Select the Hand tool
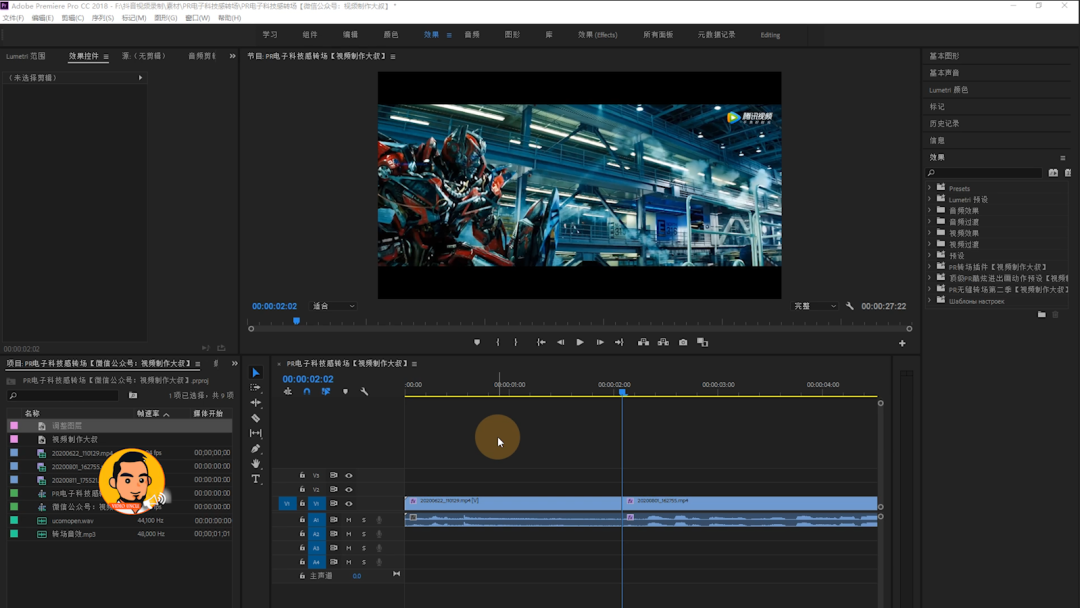The image size is (1080, 608). click(256, 464)
